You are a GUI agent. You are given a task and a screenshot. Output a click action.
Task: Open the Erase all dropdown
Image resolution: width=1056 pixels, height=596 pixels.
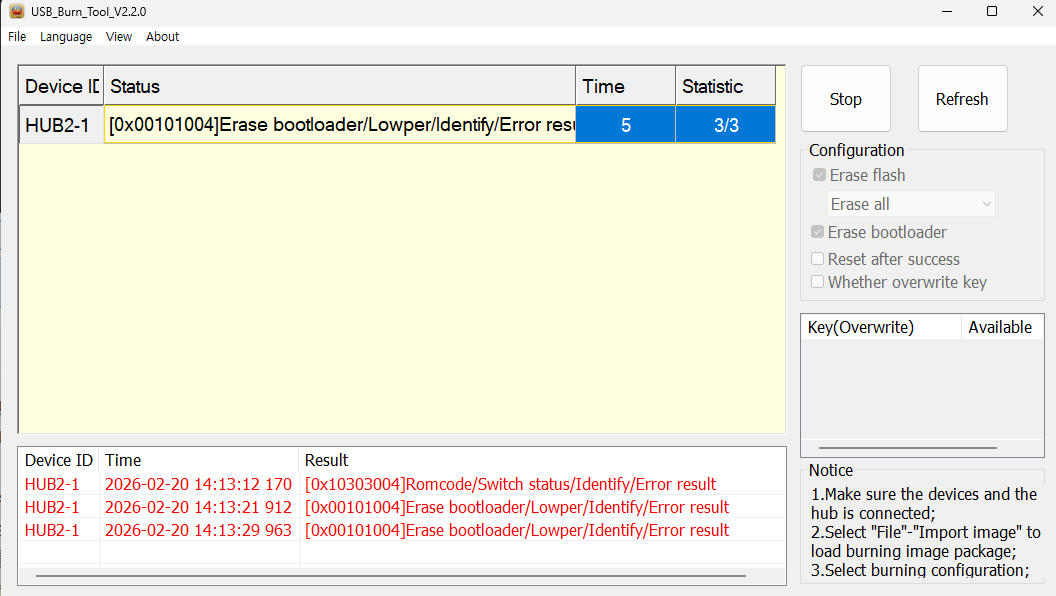point(911,204)
